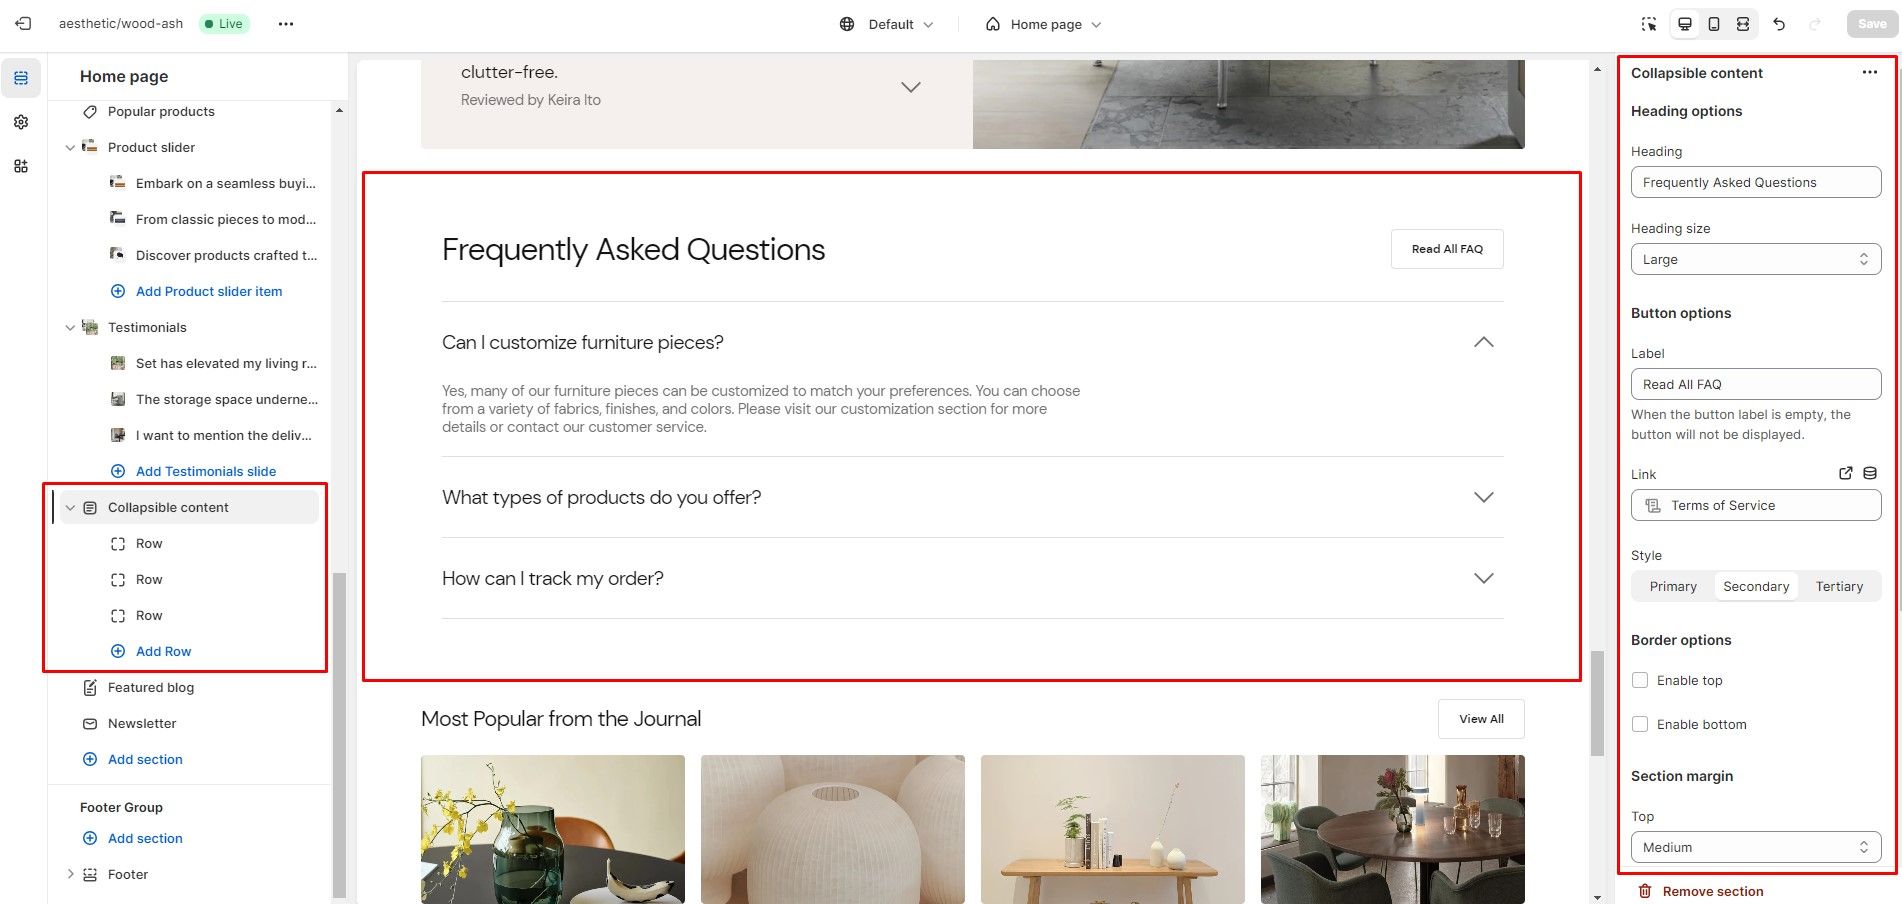Open the Theme settings gear icon
Viewport: 1902px width, 904px height.
click(21, 122)
